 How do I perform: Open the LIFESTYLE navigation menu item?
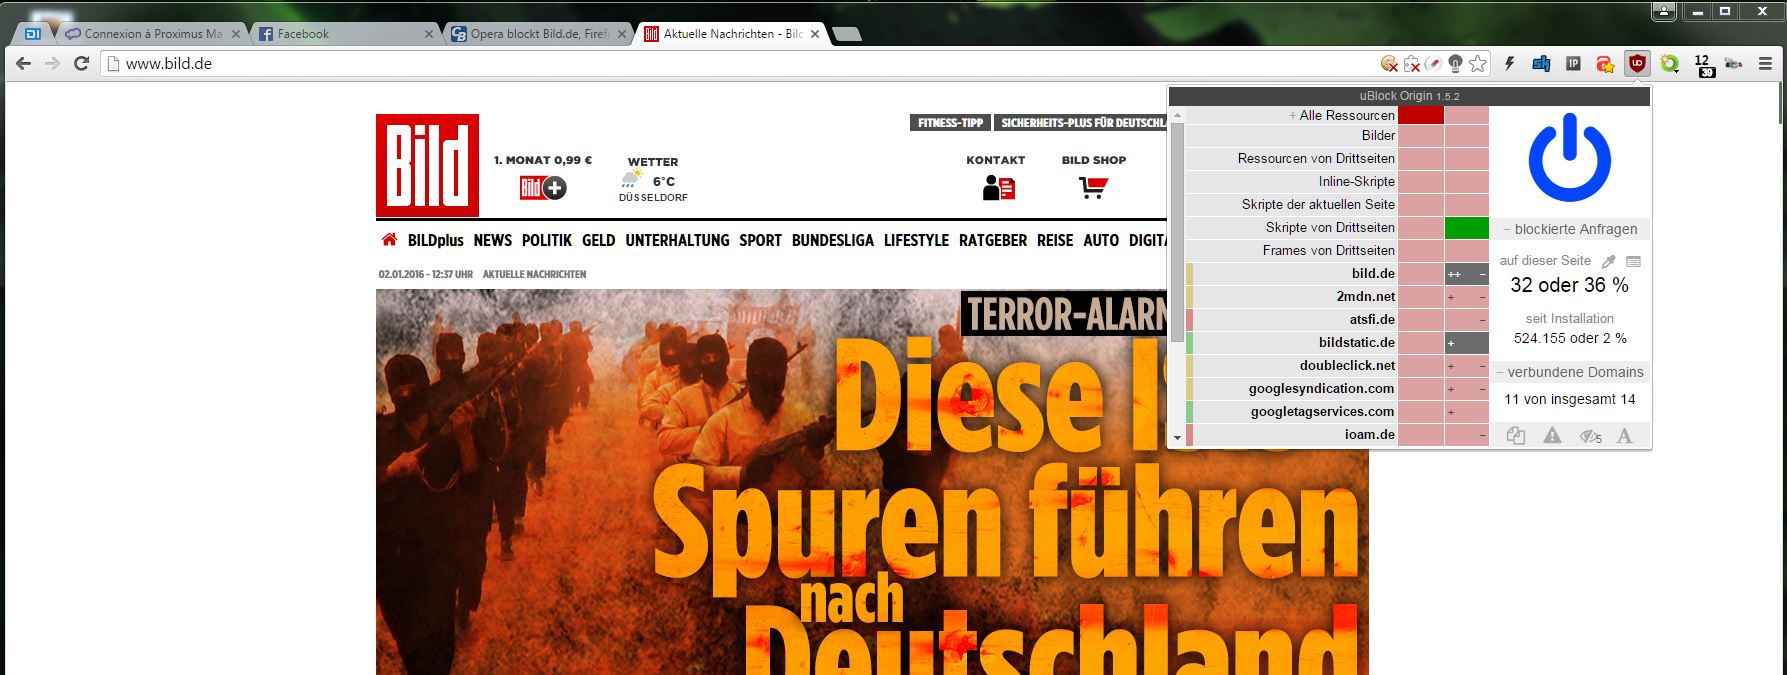tap(916, 241)
